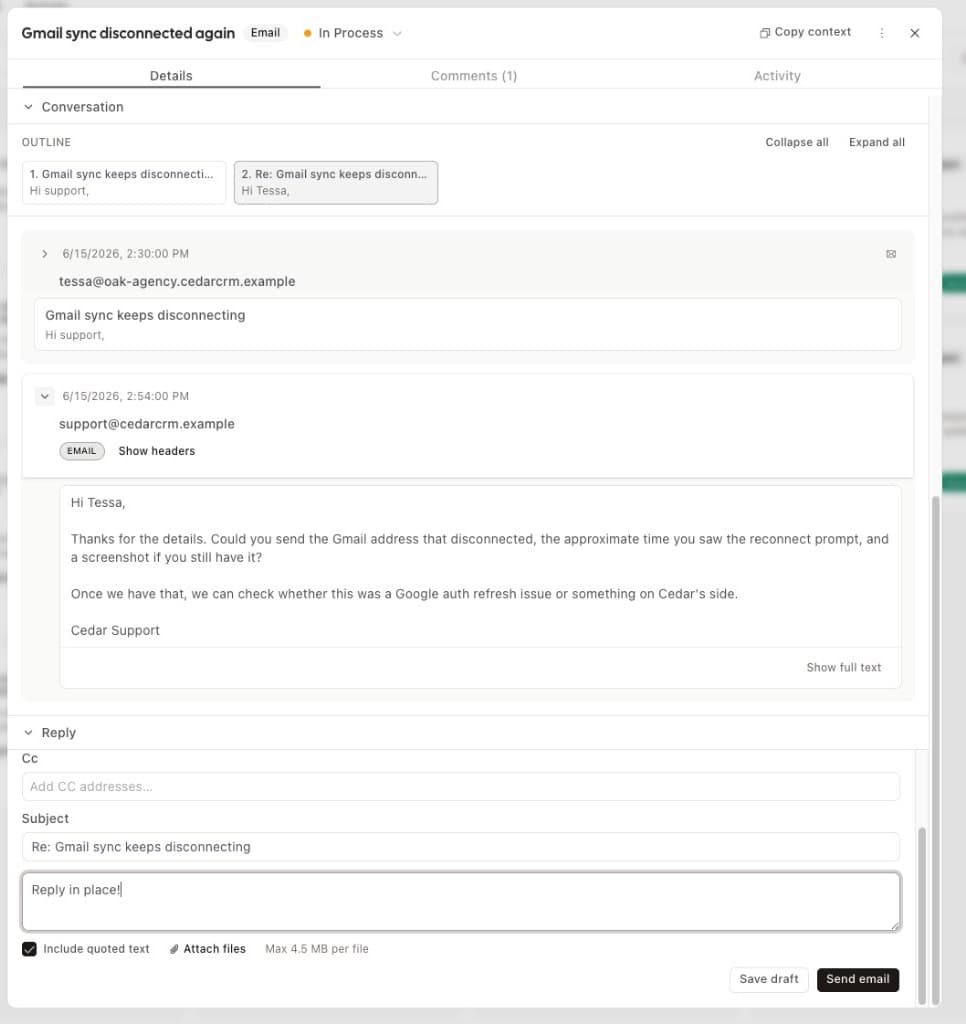Close the ticket detail panel
This screenshot has width=966, height=1024.
click(x=914, y=33)
